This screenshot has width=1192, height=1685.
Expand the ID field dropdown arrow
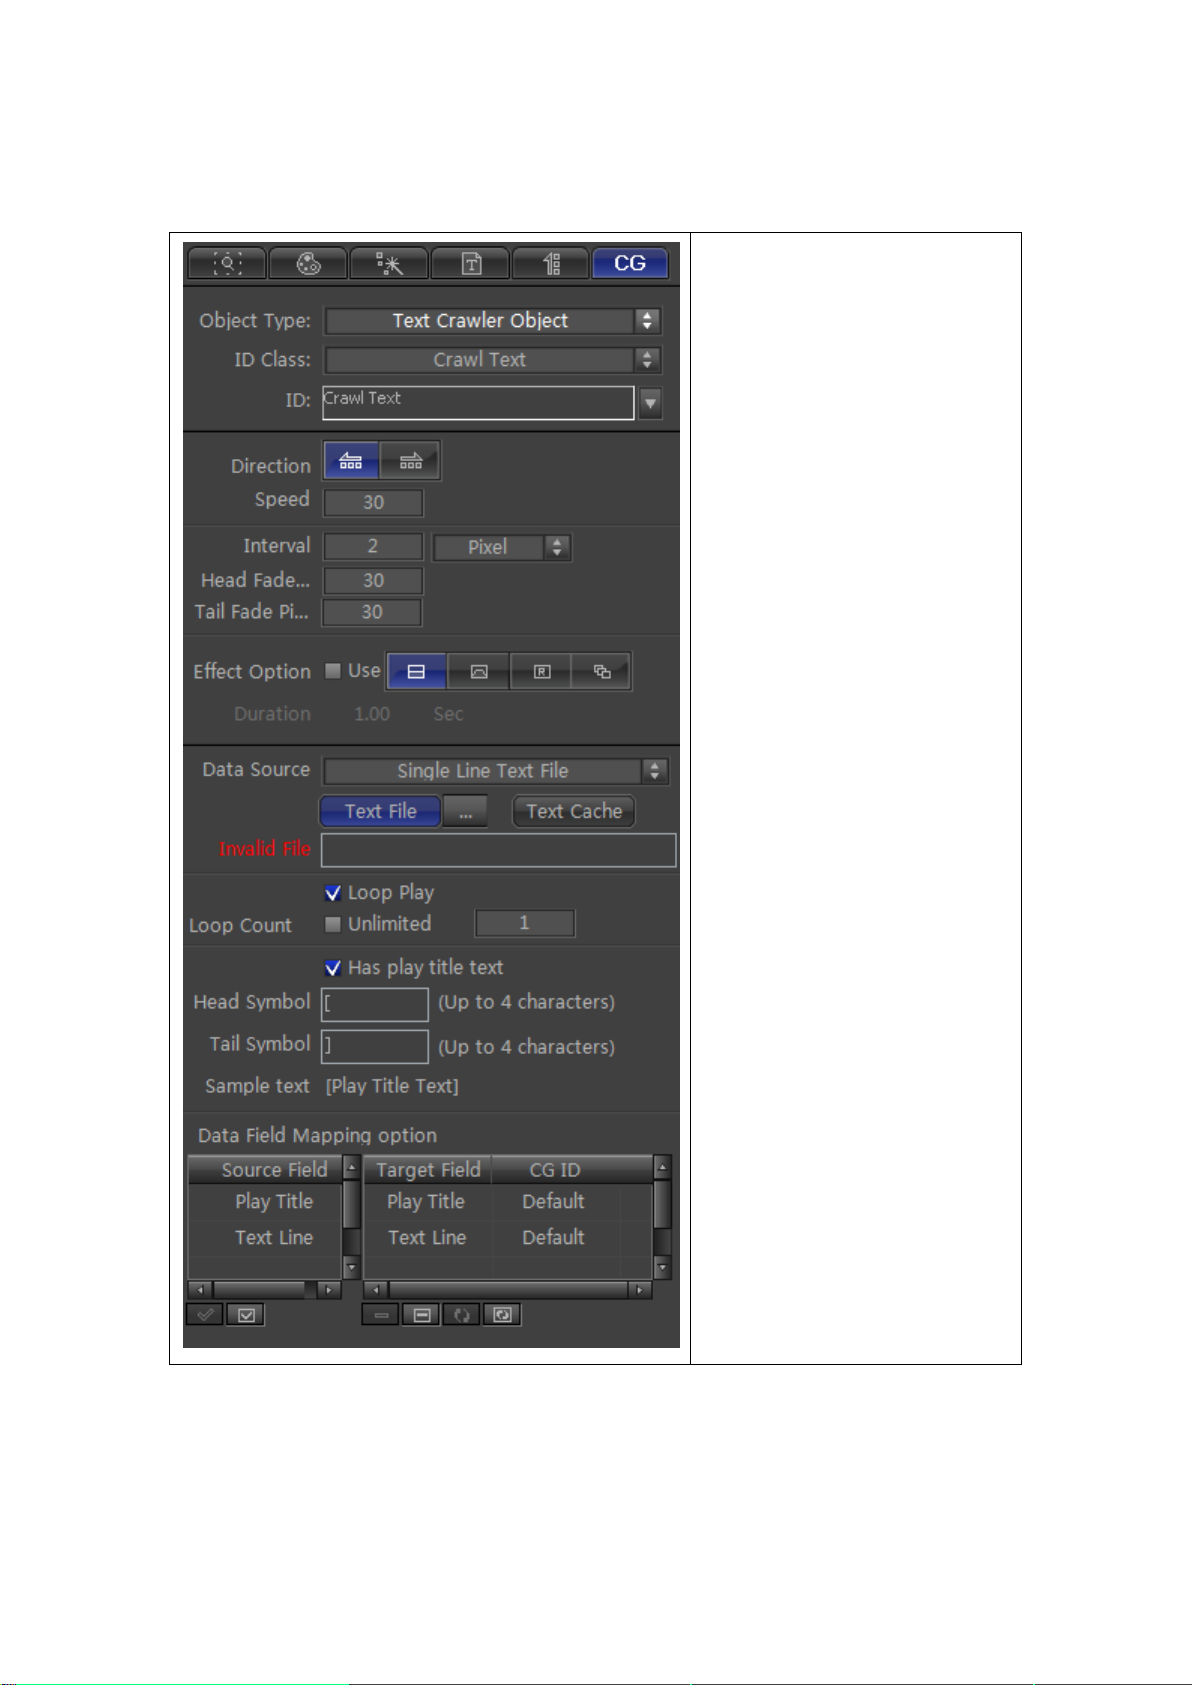(x=650, y=403)
